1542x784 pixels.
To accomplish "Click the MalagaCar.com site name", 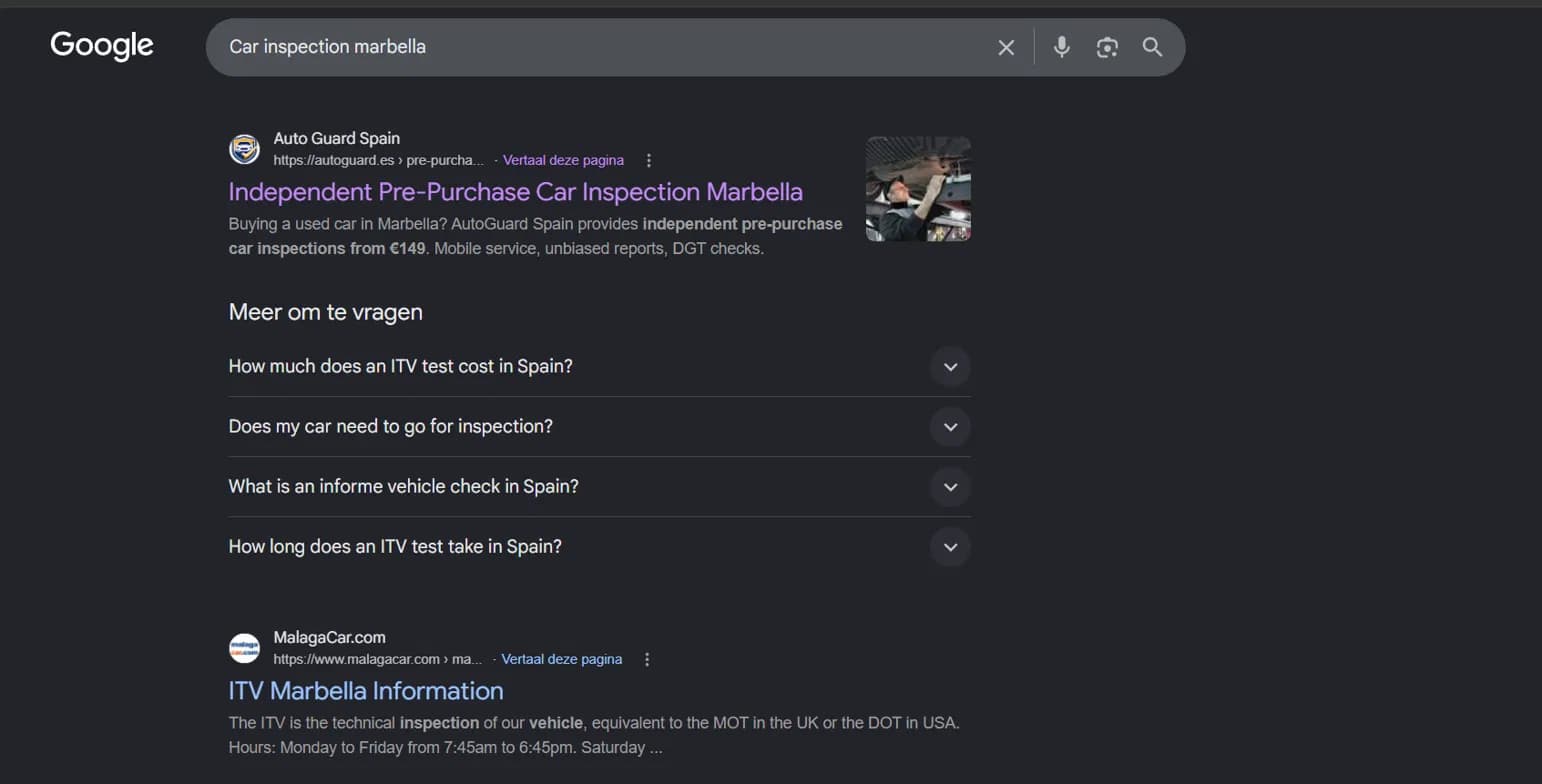I will point(329,637).
